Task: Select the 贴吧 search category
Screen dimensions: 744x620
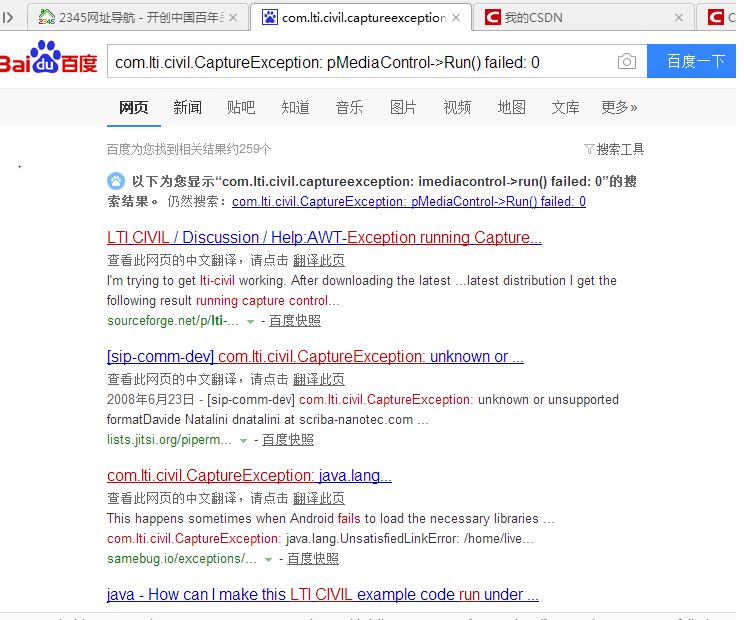Action: (241, 108)
